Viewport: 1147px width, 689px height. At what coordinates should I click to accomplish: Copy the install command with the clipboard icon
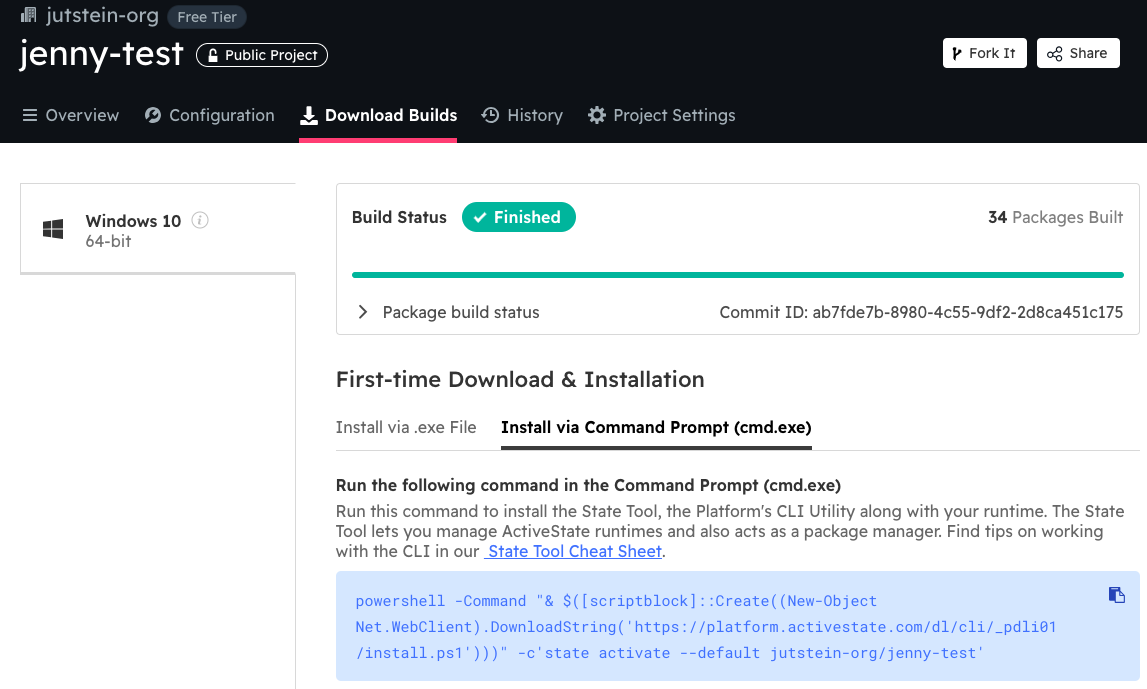pos(1116,595)
